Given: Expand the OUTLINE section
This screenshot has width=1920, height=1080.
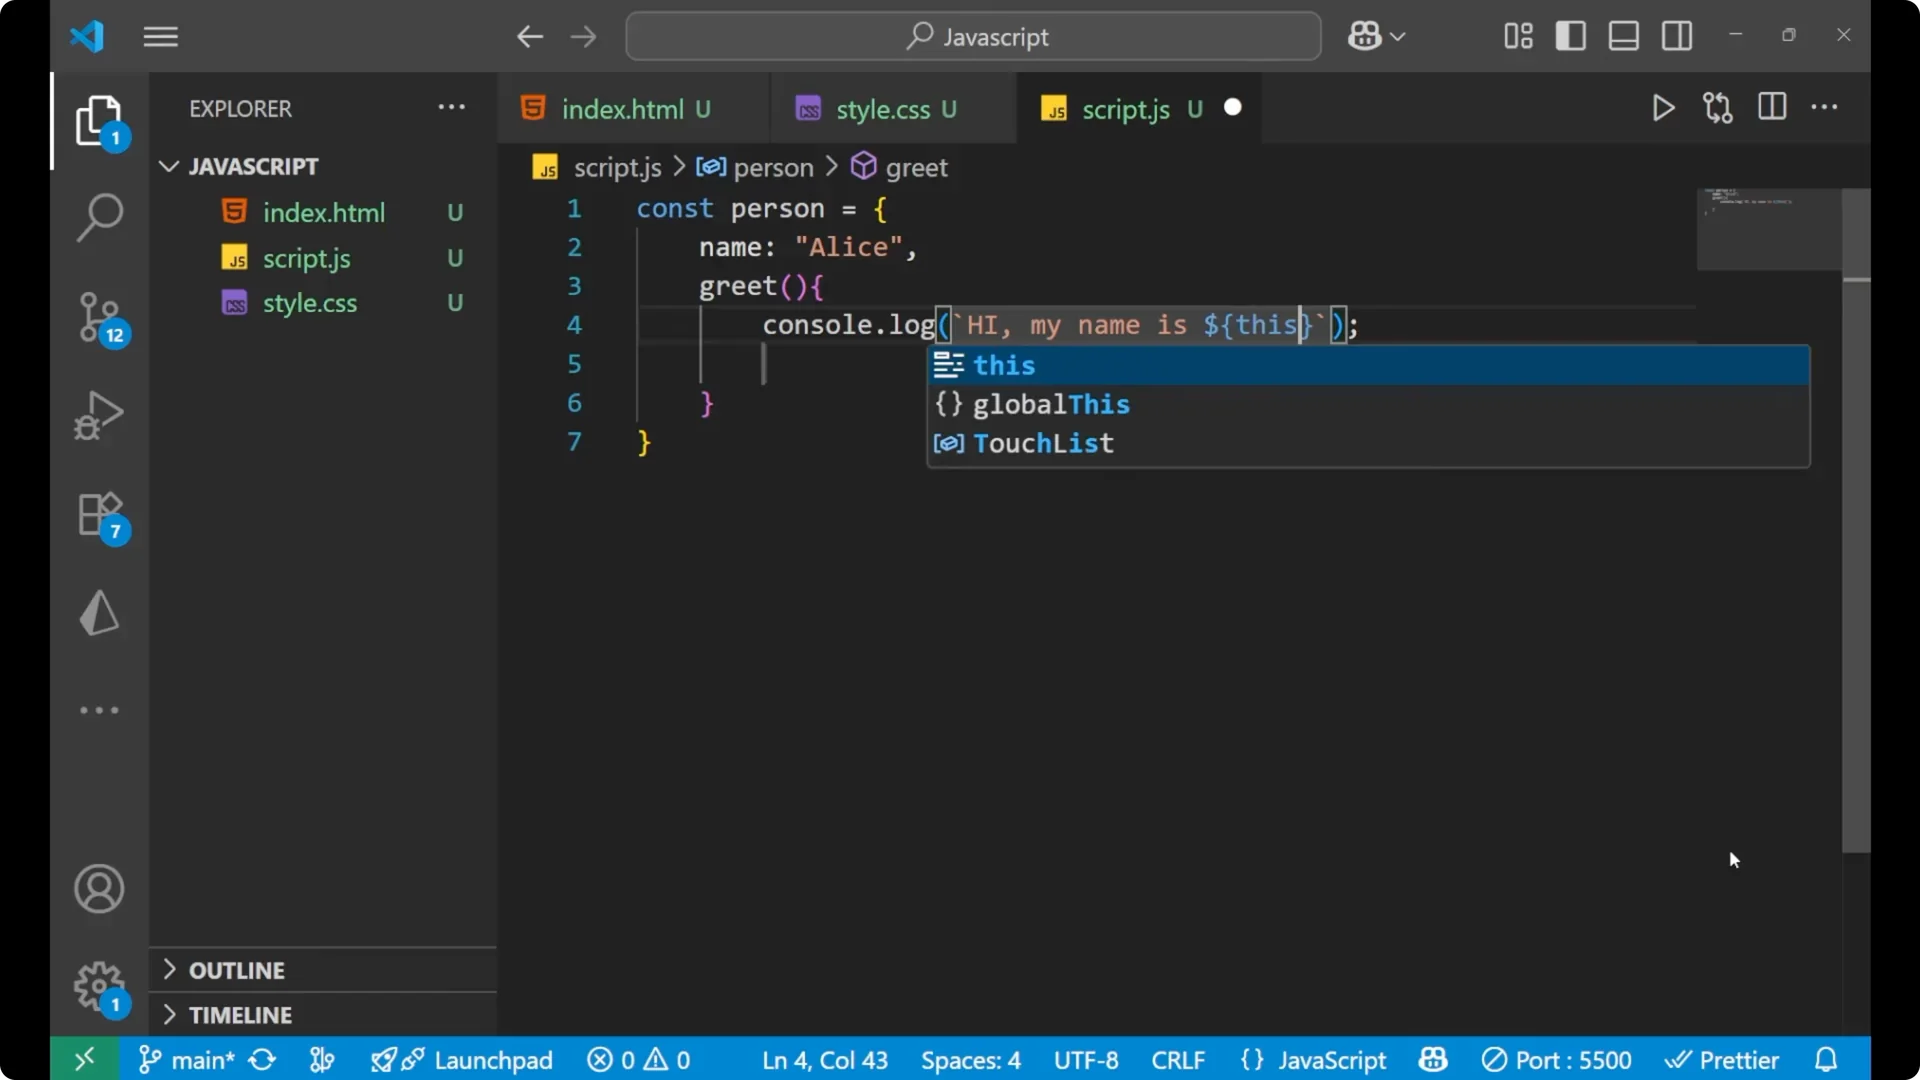Looking at the screenshot, I should 236,970.
